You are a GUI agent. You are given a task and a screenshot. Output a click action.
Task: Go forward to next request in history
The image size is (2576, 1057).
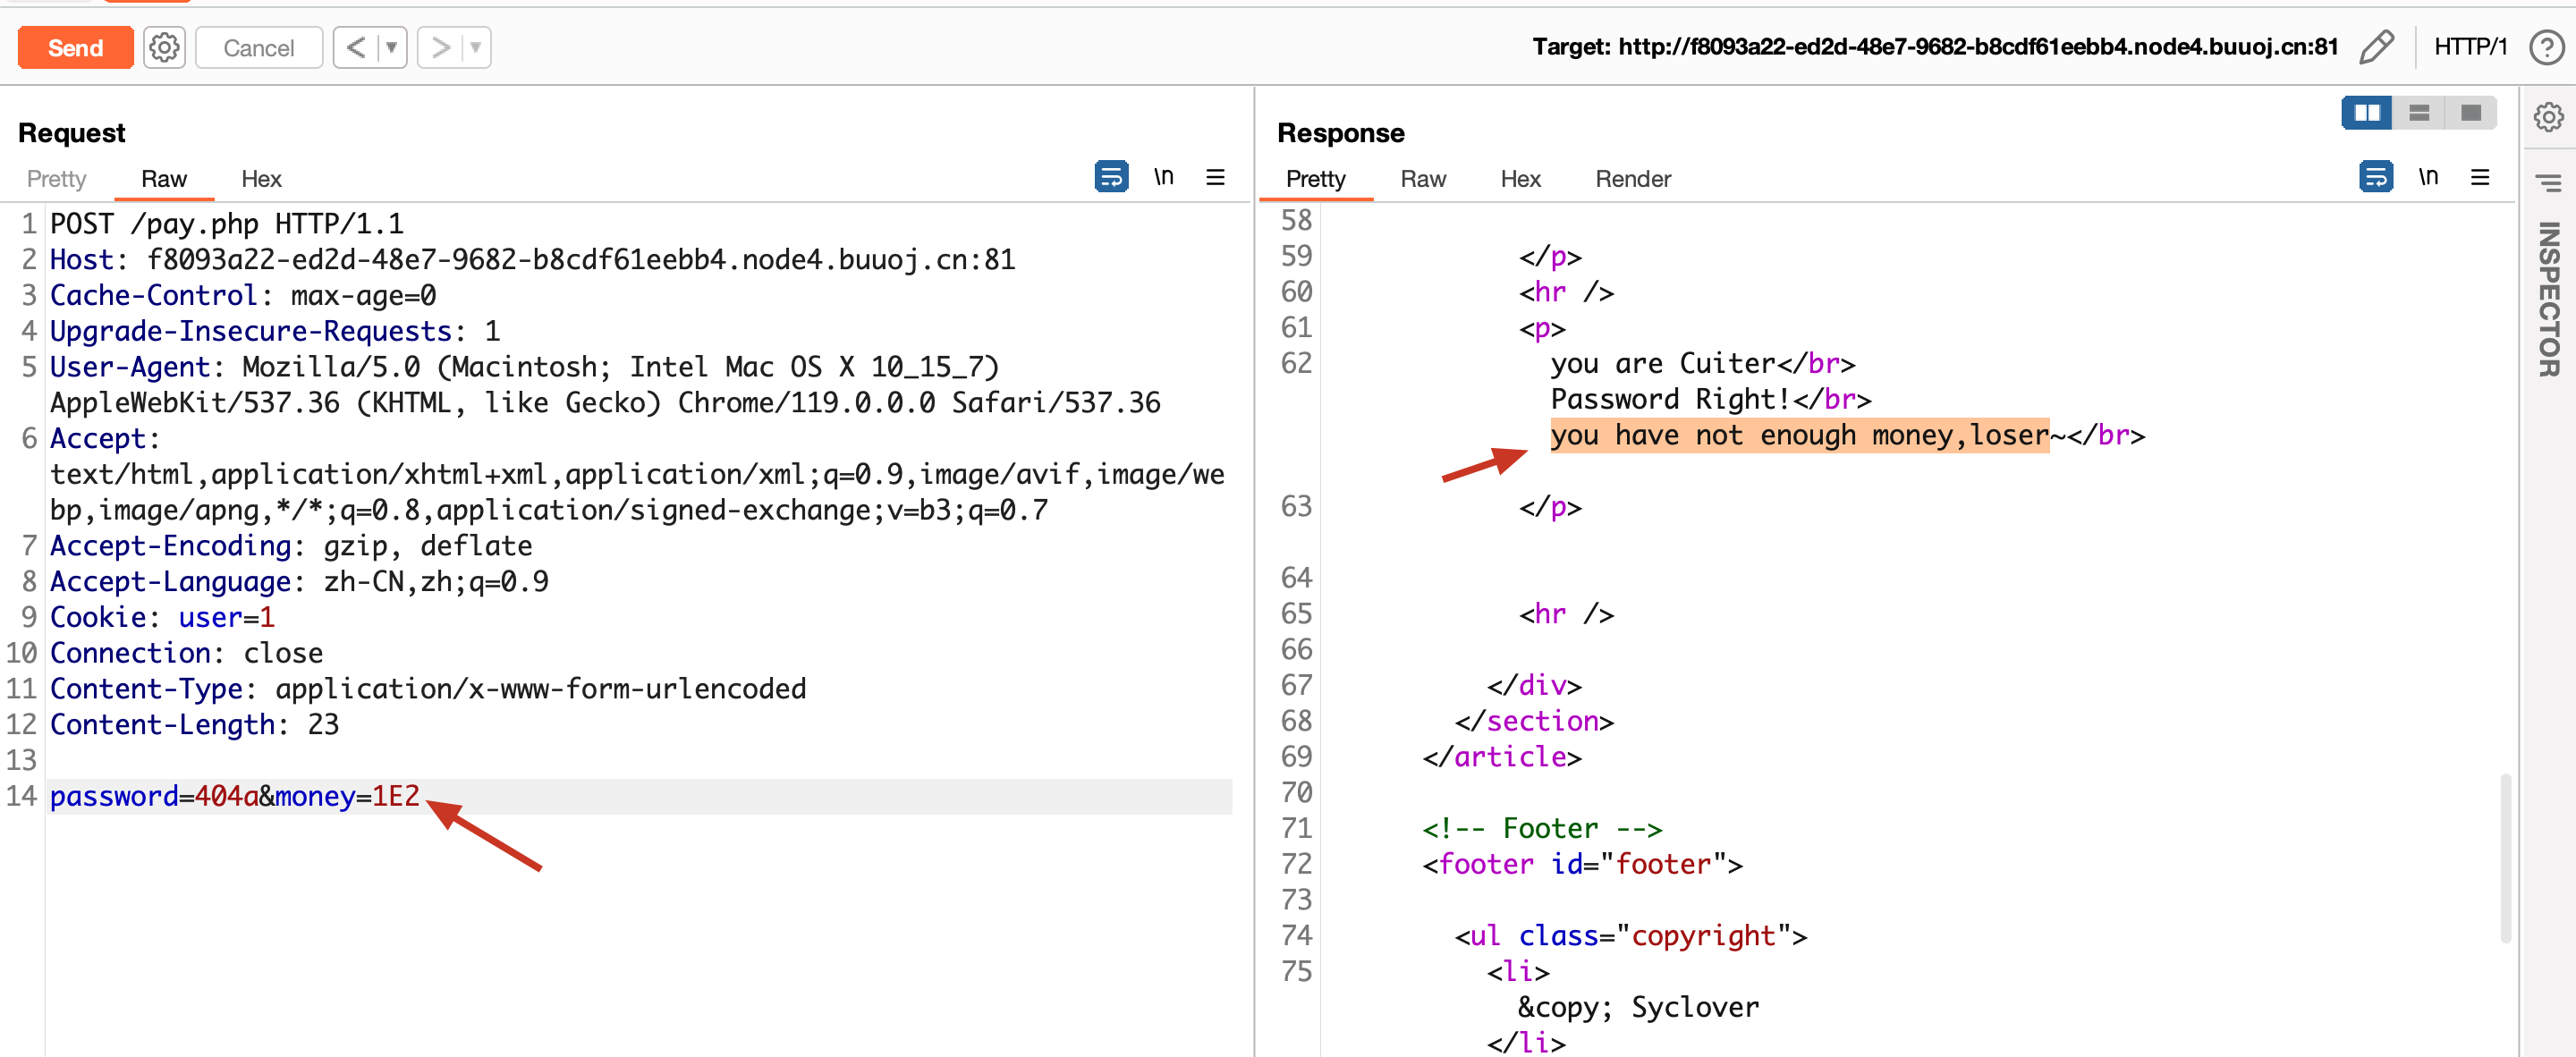pos(440,47)
